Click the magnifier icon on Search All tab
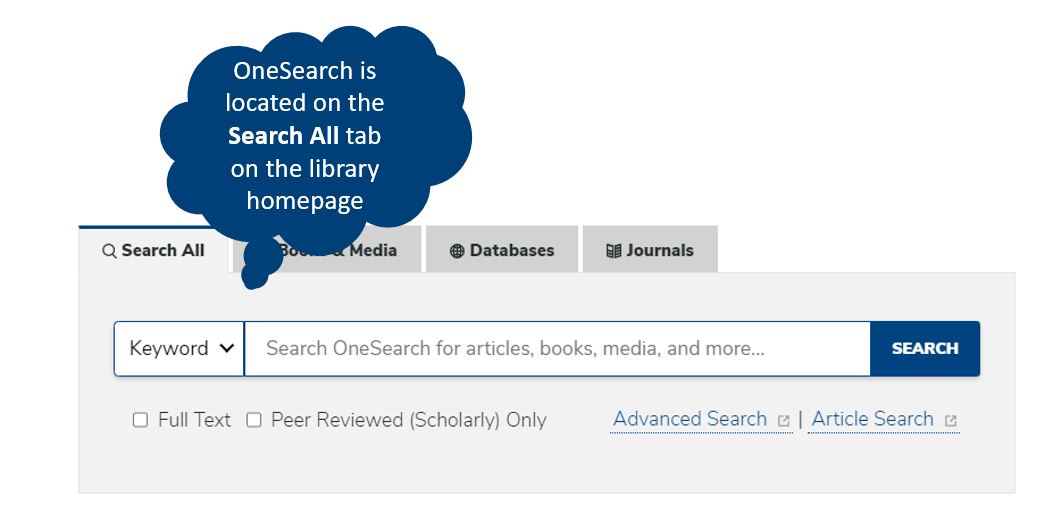 coord(109,251)
